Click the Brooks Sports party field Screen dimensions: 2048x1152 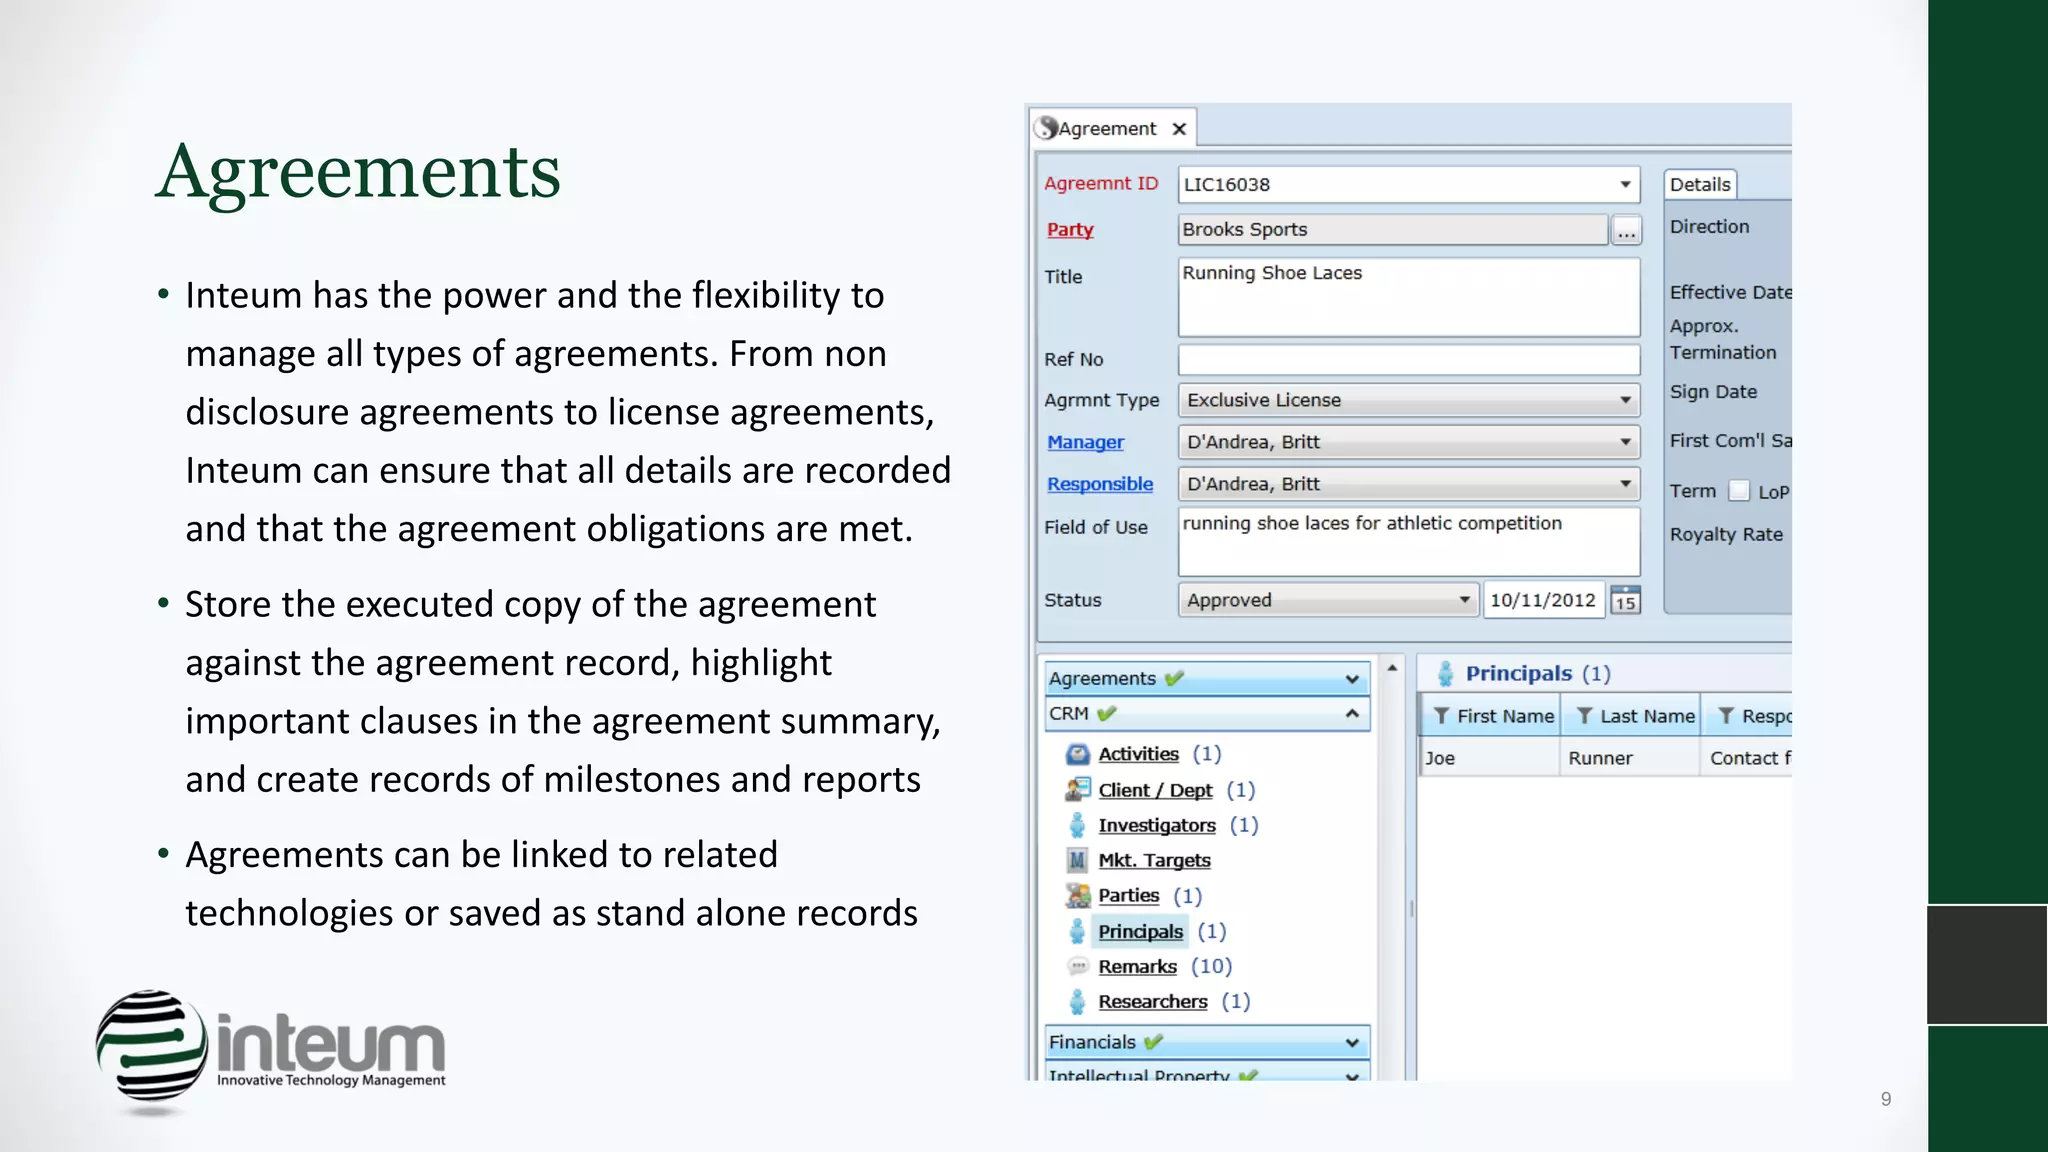click(1393, 230)
